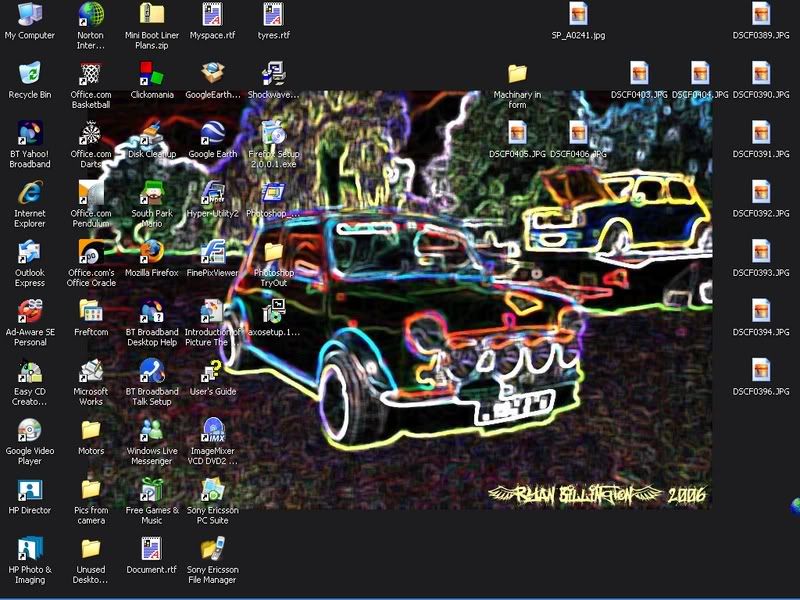Viewport: 800px width, 600px height.
Task: Select the Hyper-Utility2 icon
Action: pos(212,192)
